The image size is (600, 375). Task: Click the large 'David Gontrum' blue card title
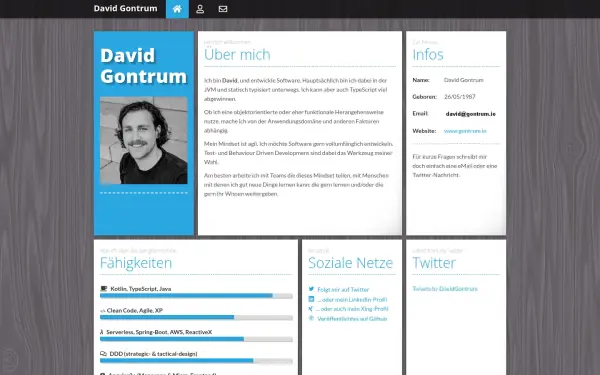144,66
